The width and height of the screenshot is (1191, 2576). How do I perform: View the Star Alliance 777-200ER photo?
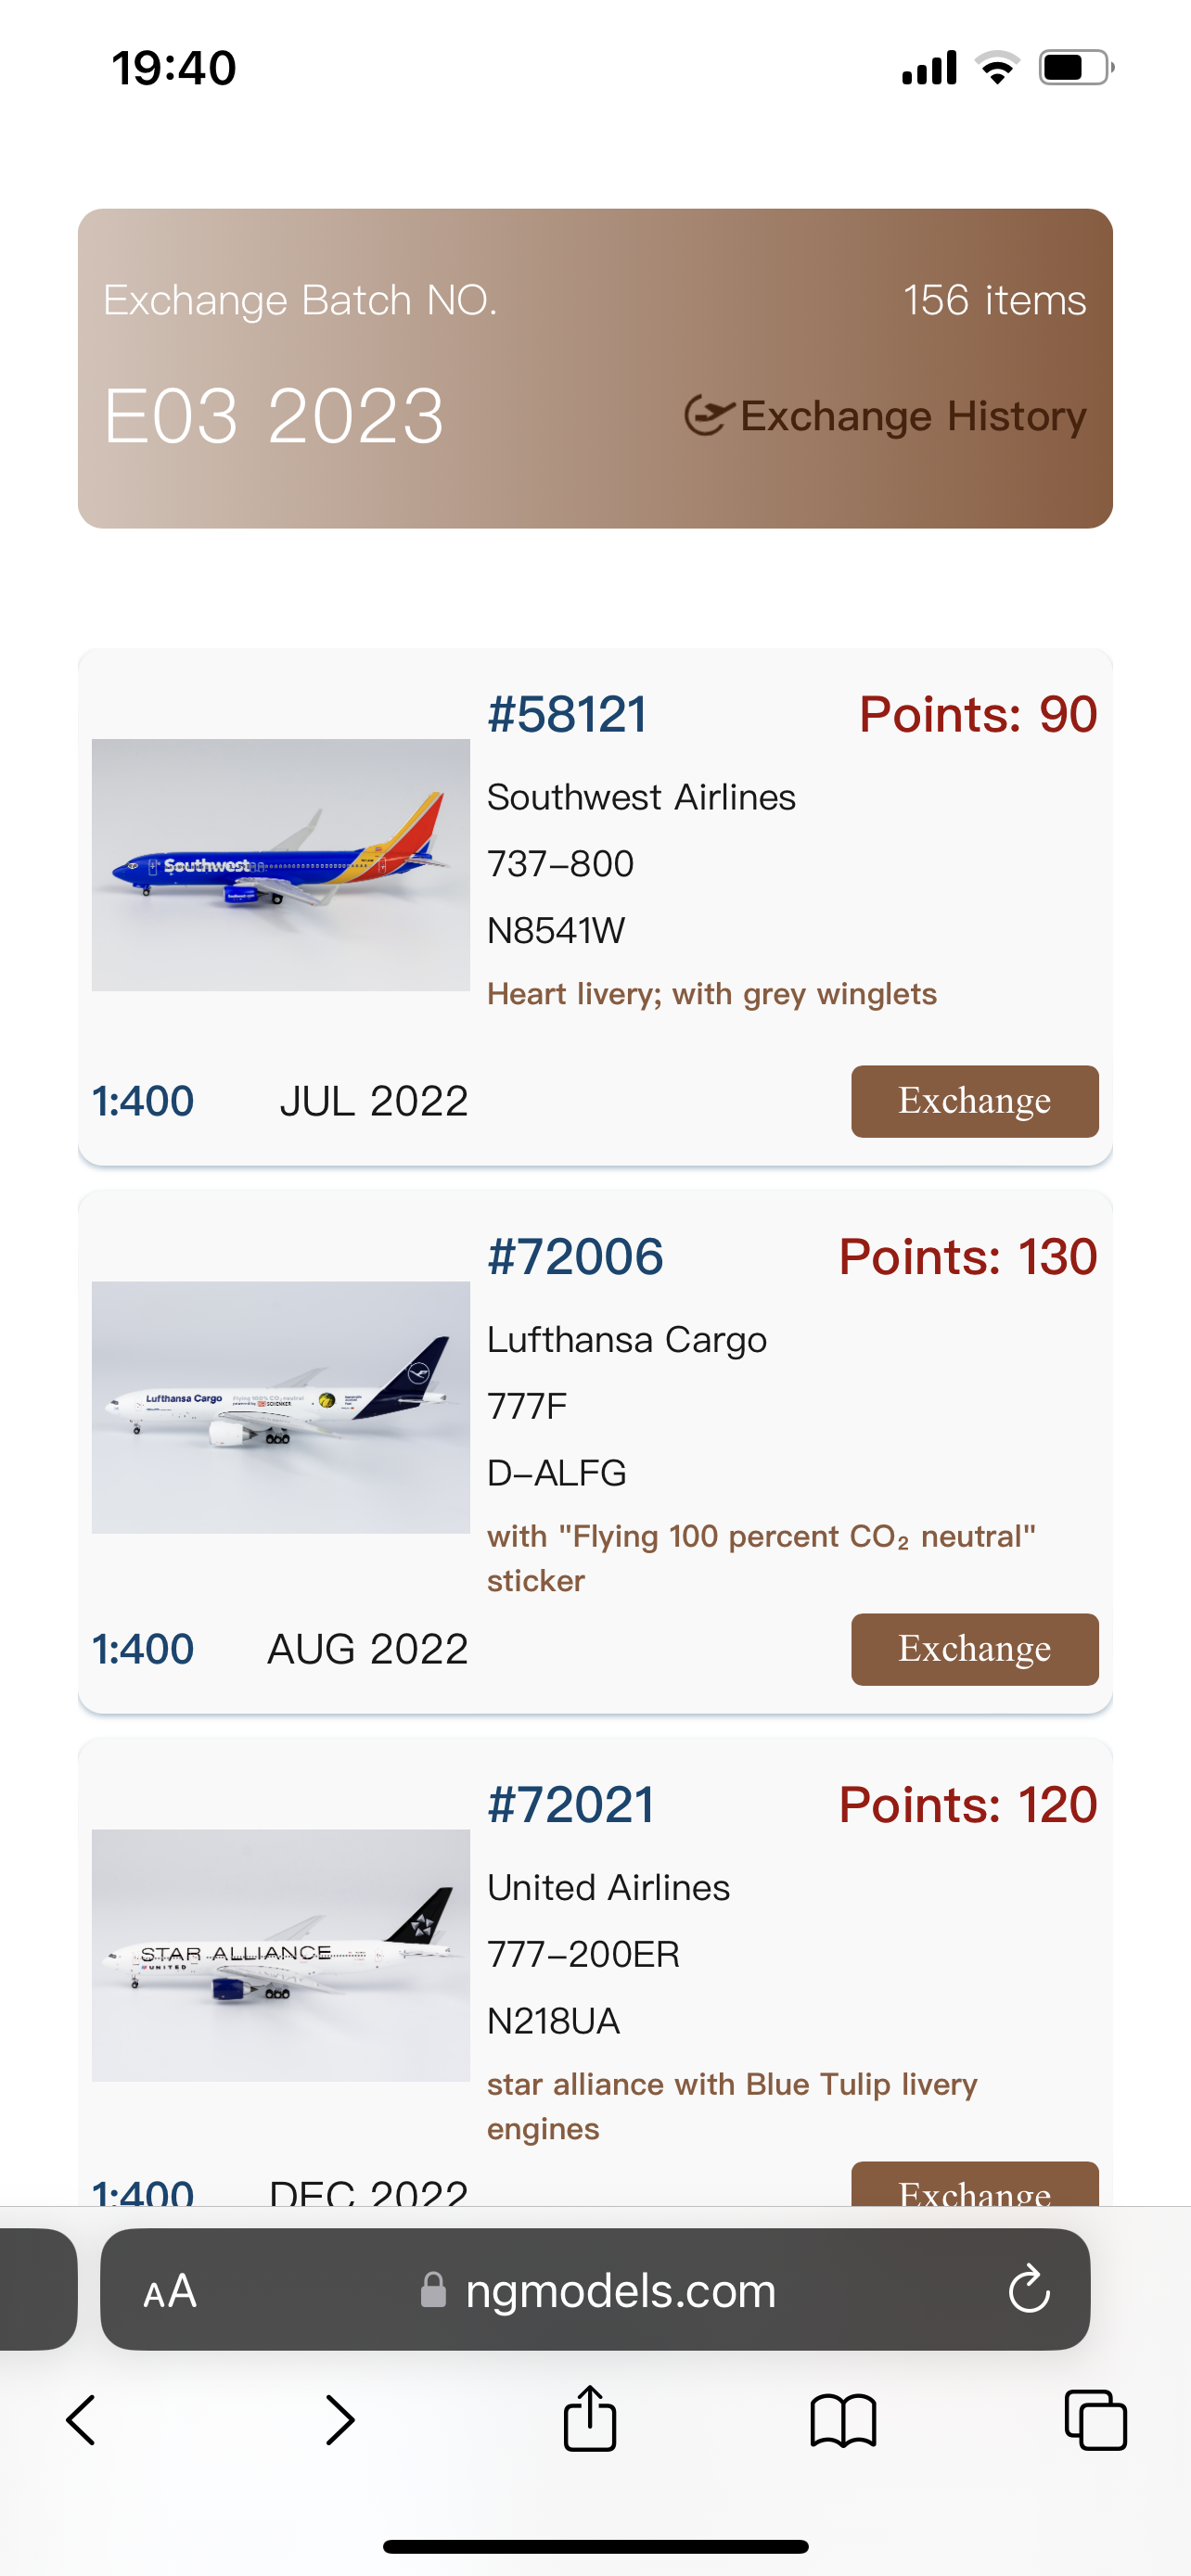point(281,1955)
